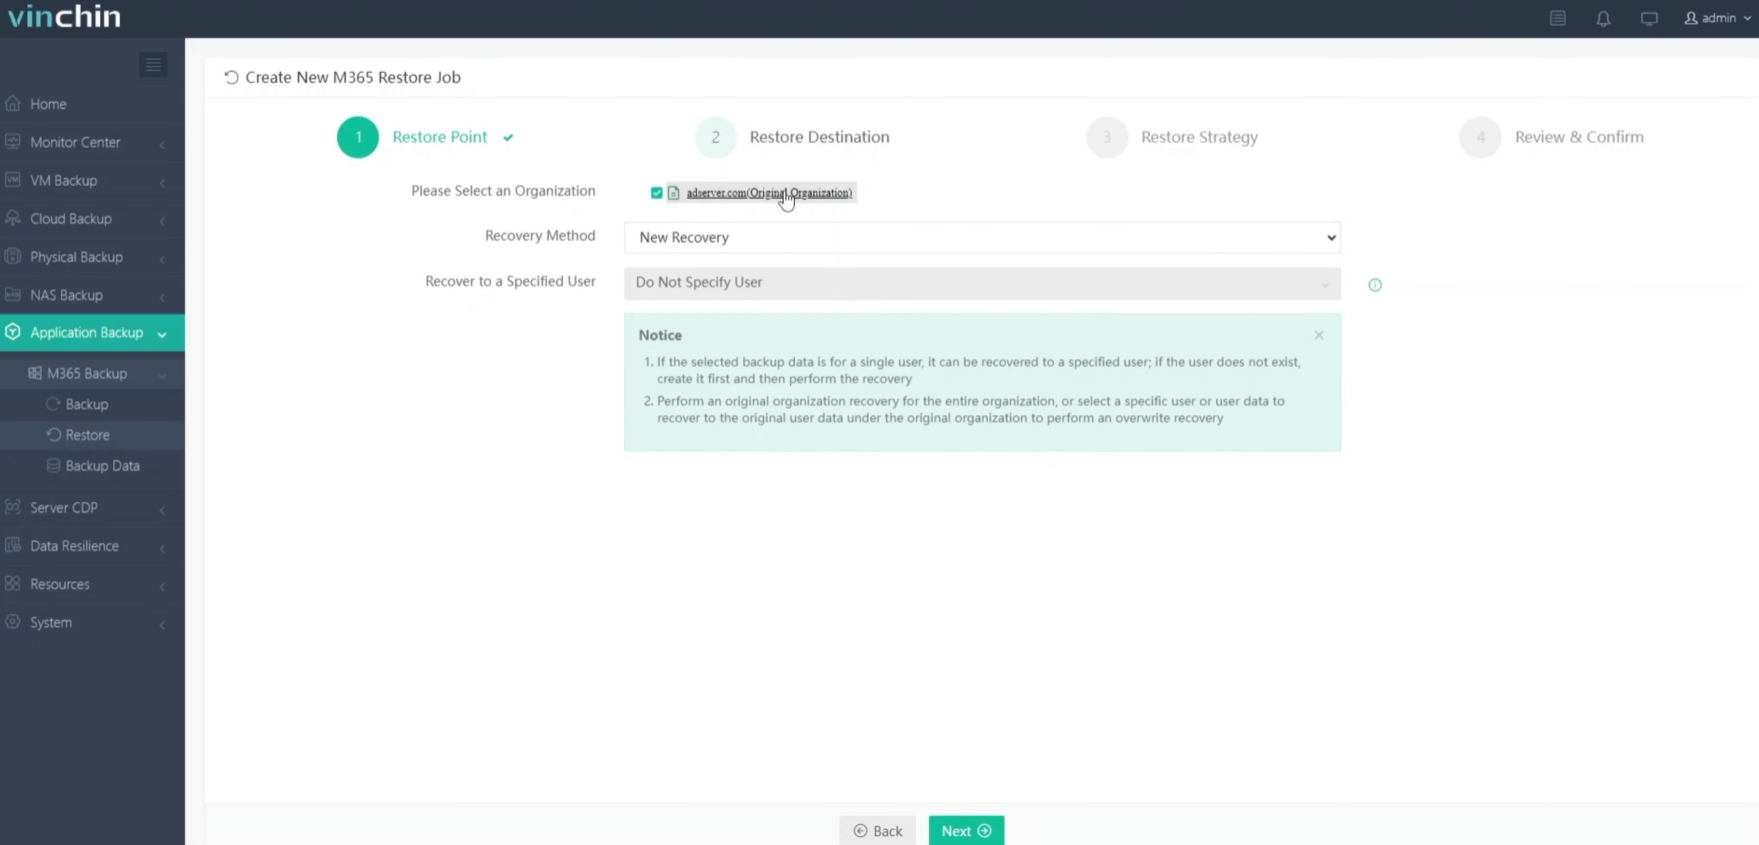Select Application Backup menu item
Screen dimensions: 1759x845
[92, 333]
